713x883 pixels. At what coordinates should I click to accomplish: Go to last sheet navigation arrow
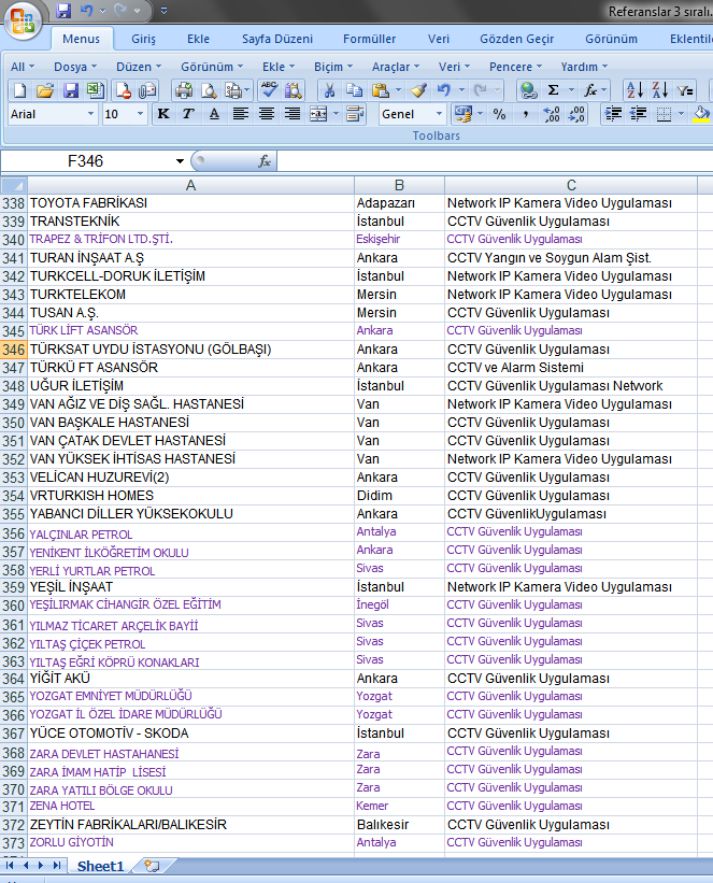pos(56,865)
